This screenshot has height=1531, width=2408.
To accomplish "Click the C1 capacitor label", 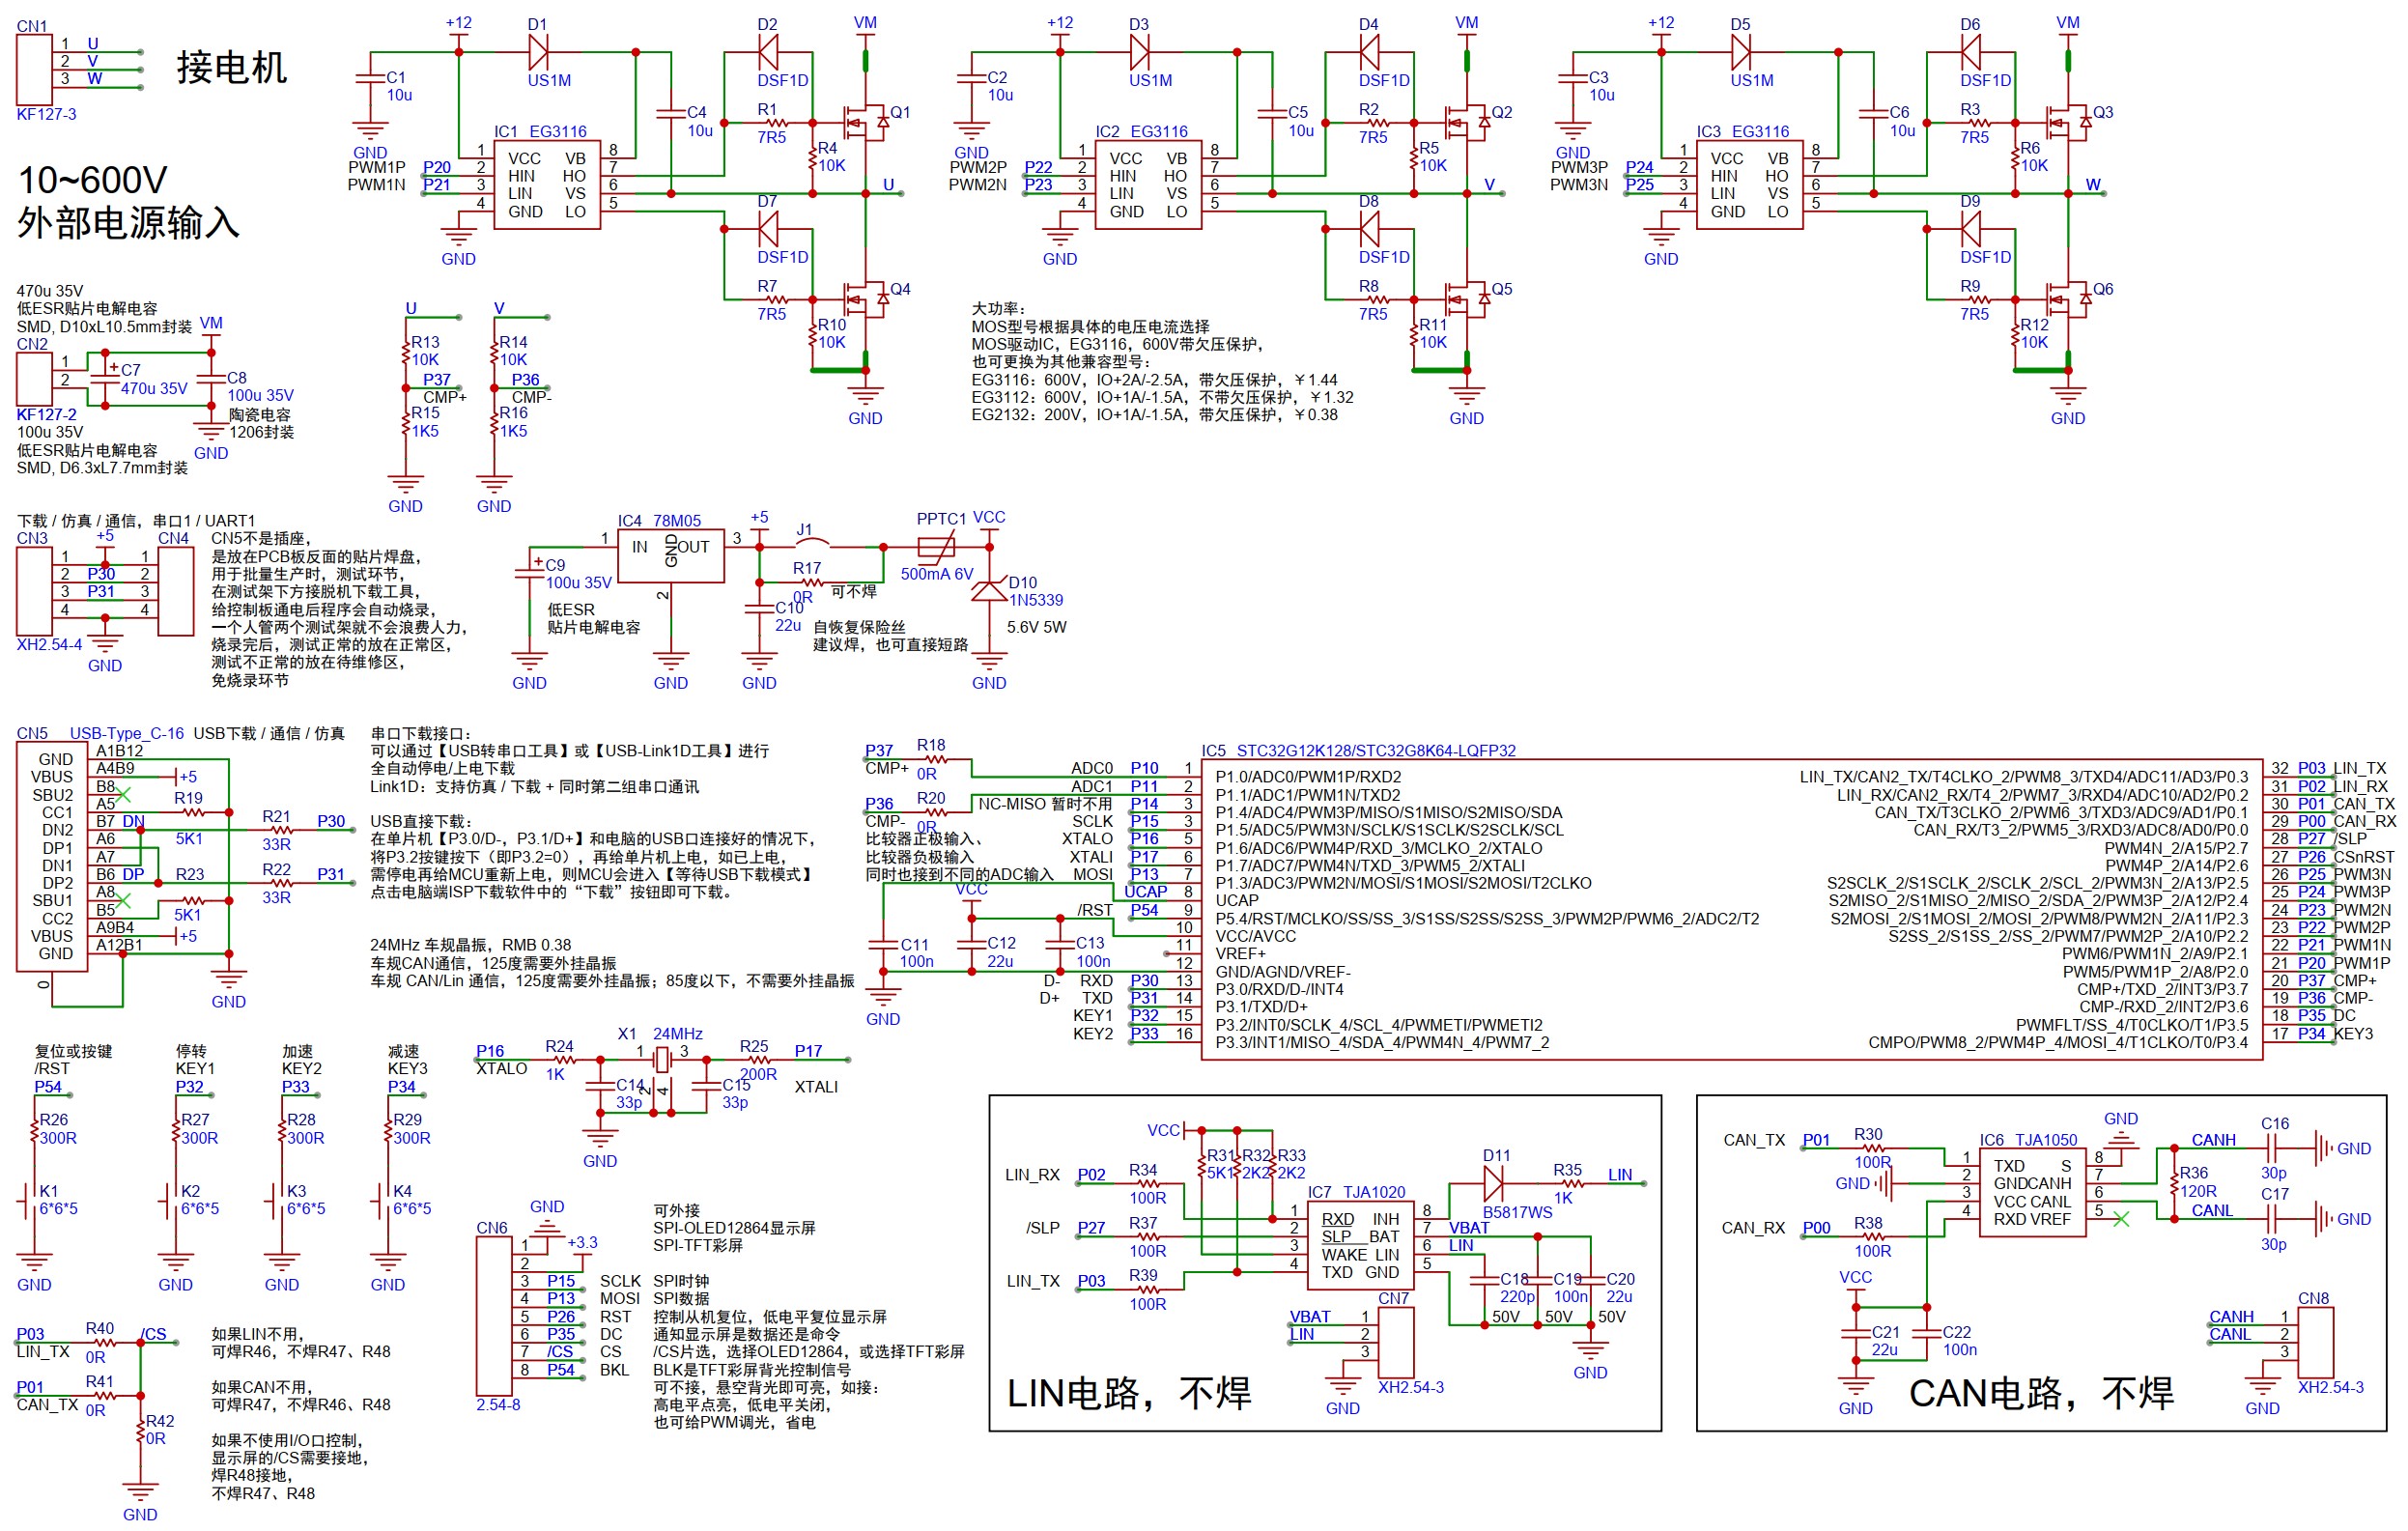I will (396, 77).
